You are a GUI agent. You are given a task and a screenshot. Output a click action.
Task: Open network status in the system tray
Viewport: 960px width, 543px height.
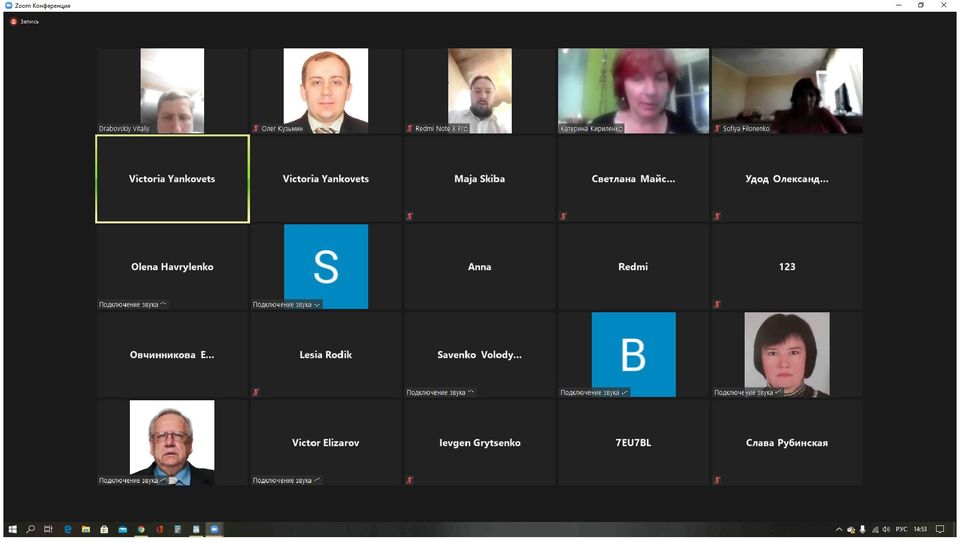click(x=875, y=530)
